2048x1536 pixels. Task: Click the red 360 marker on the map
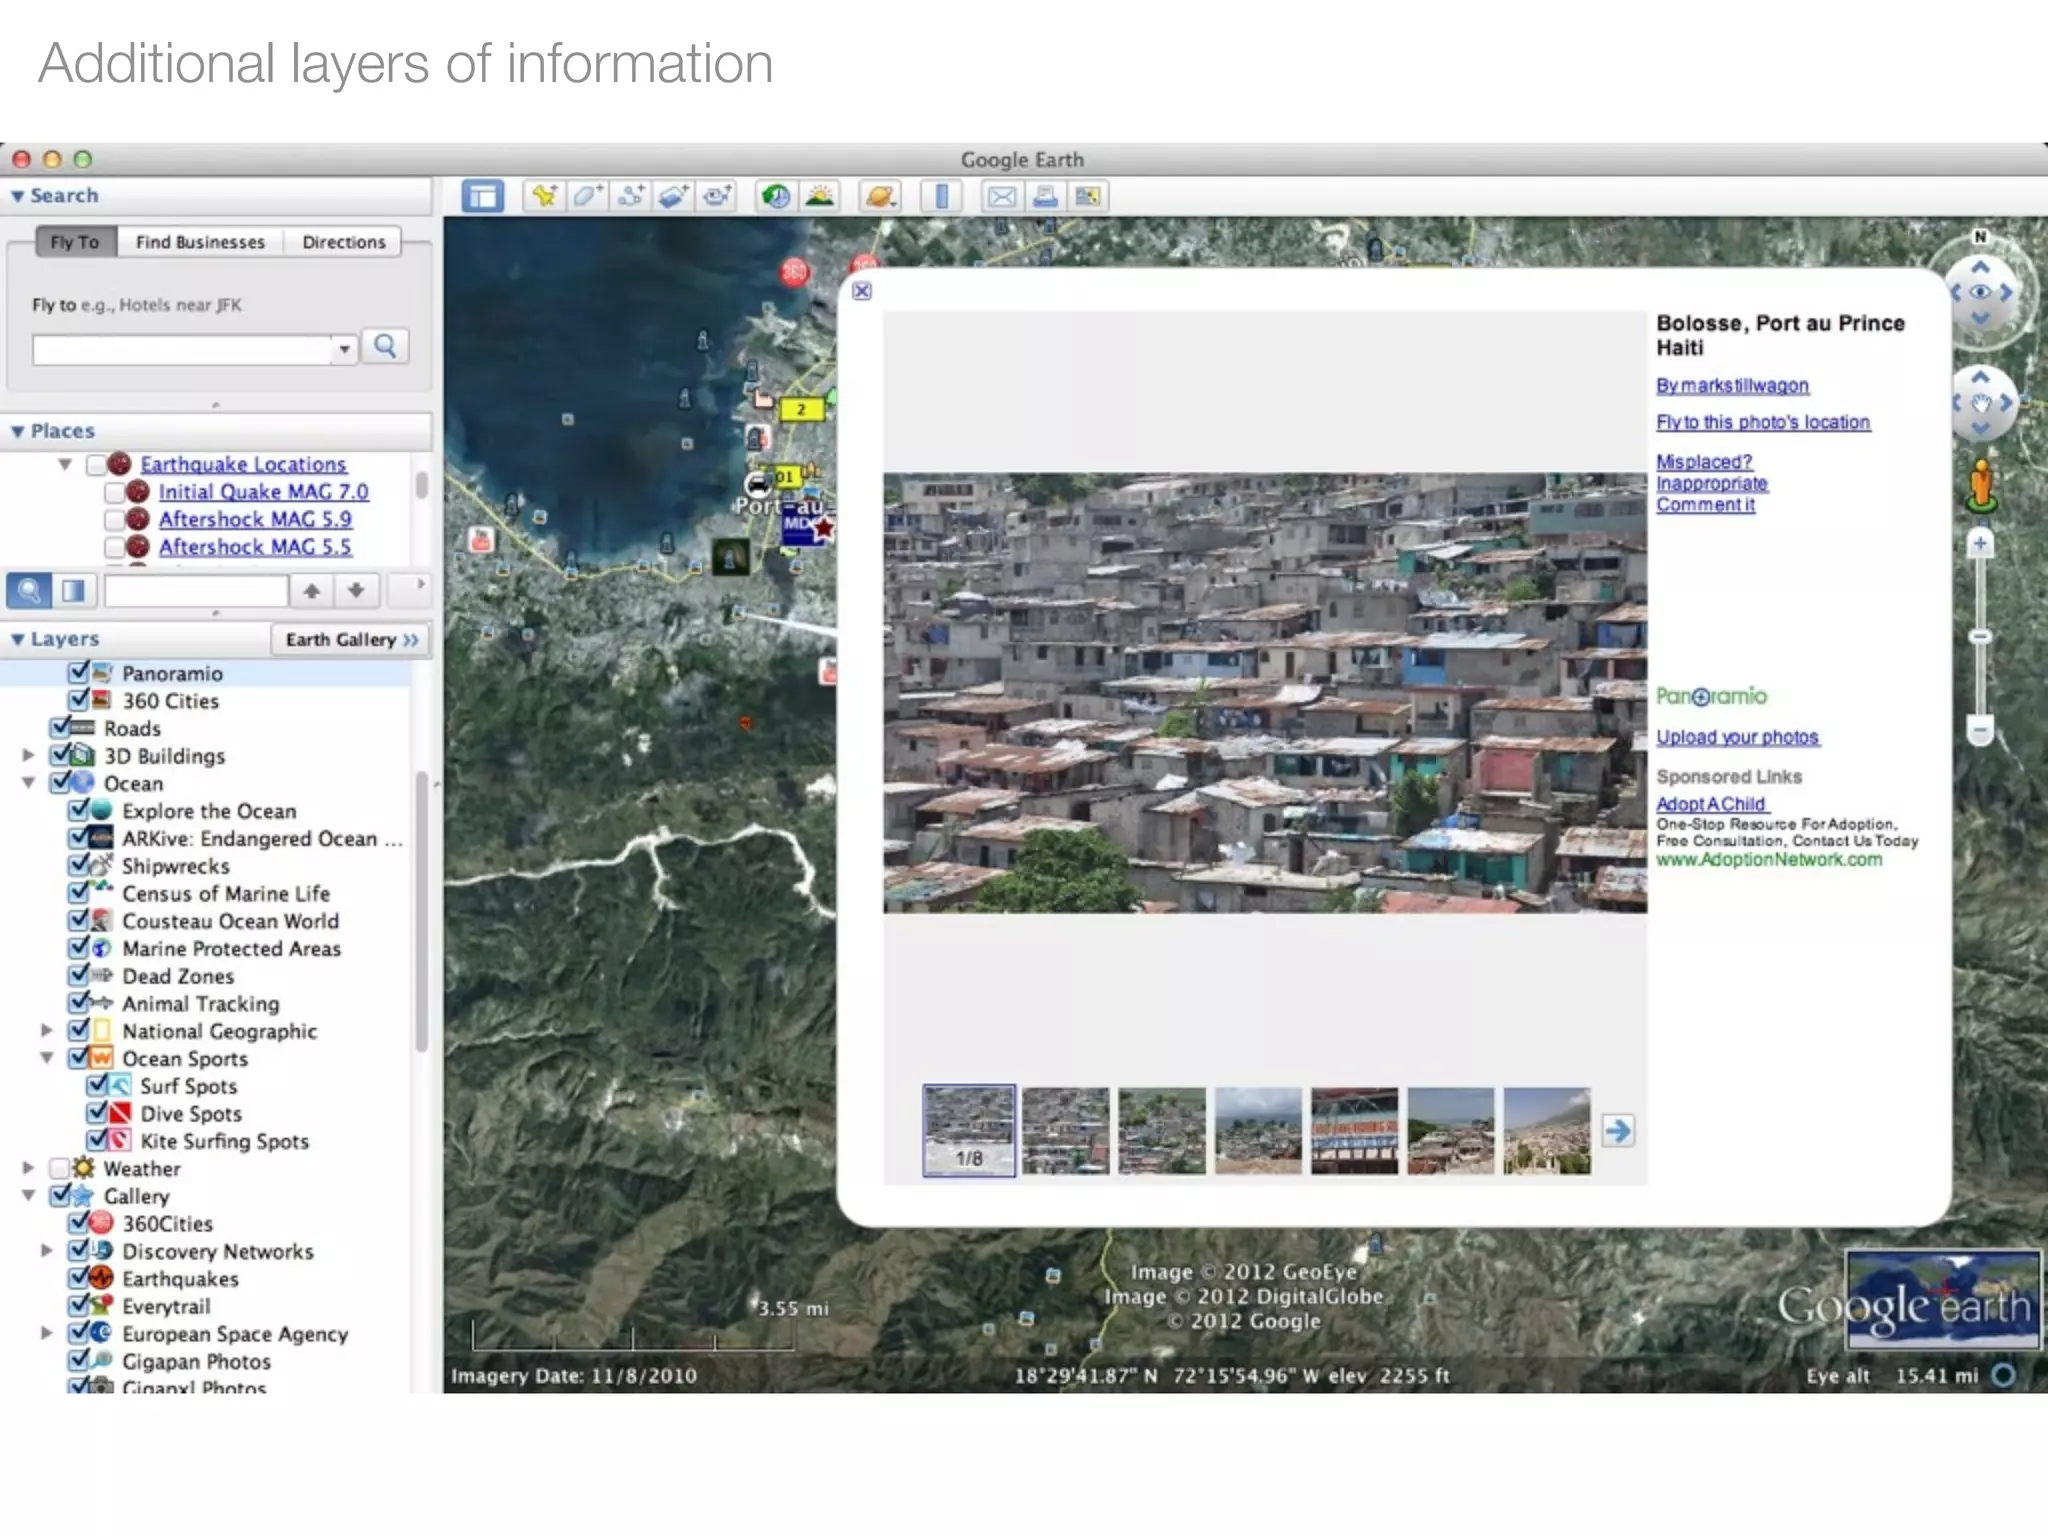794,271
